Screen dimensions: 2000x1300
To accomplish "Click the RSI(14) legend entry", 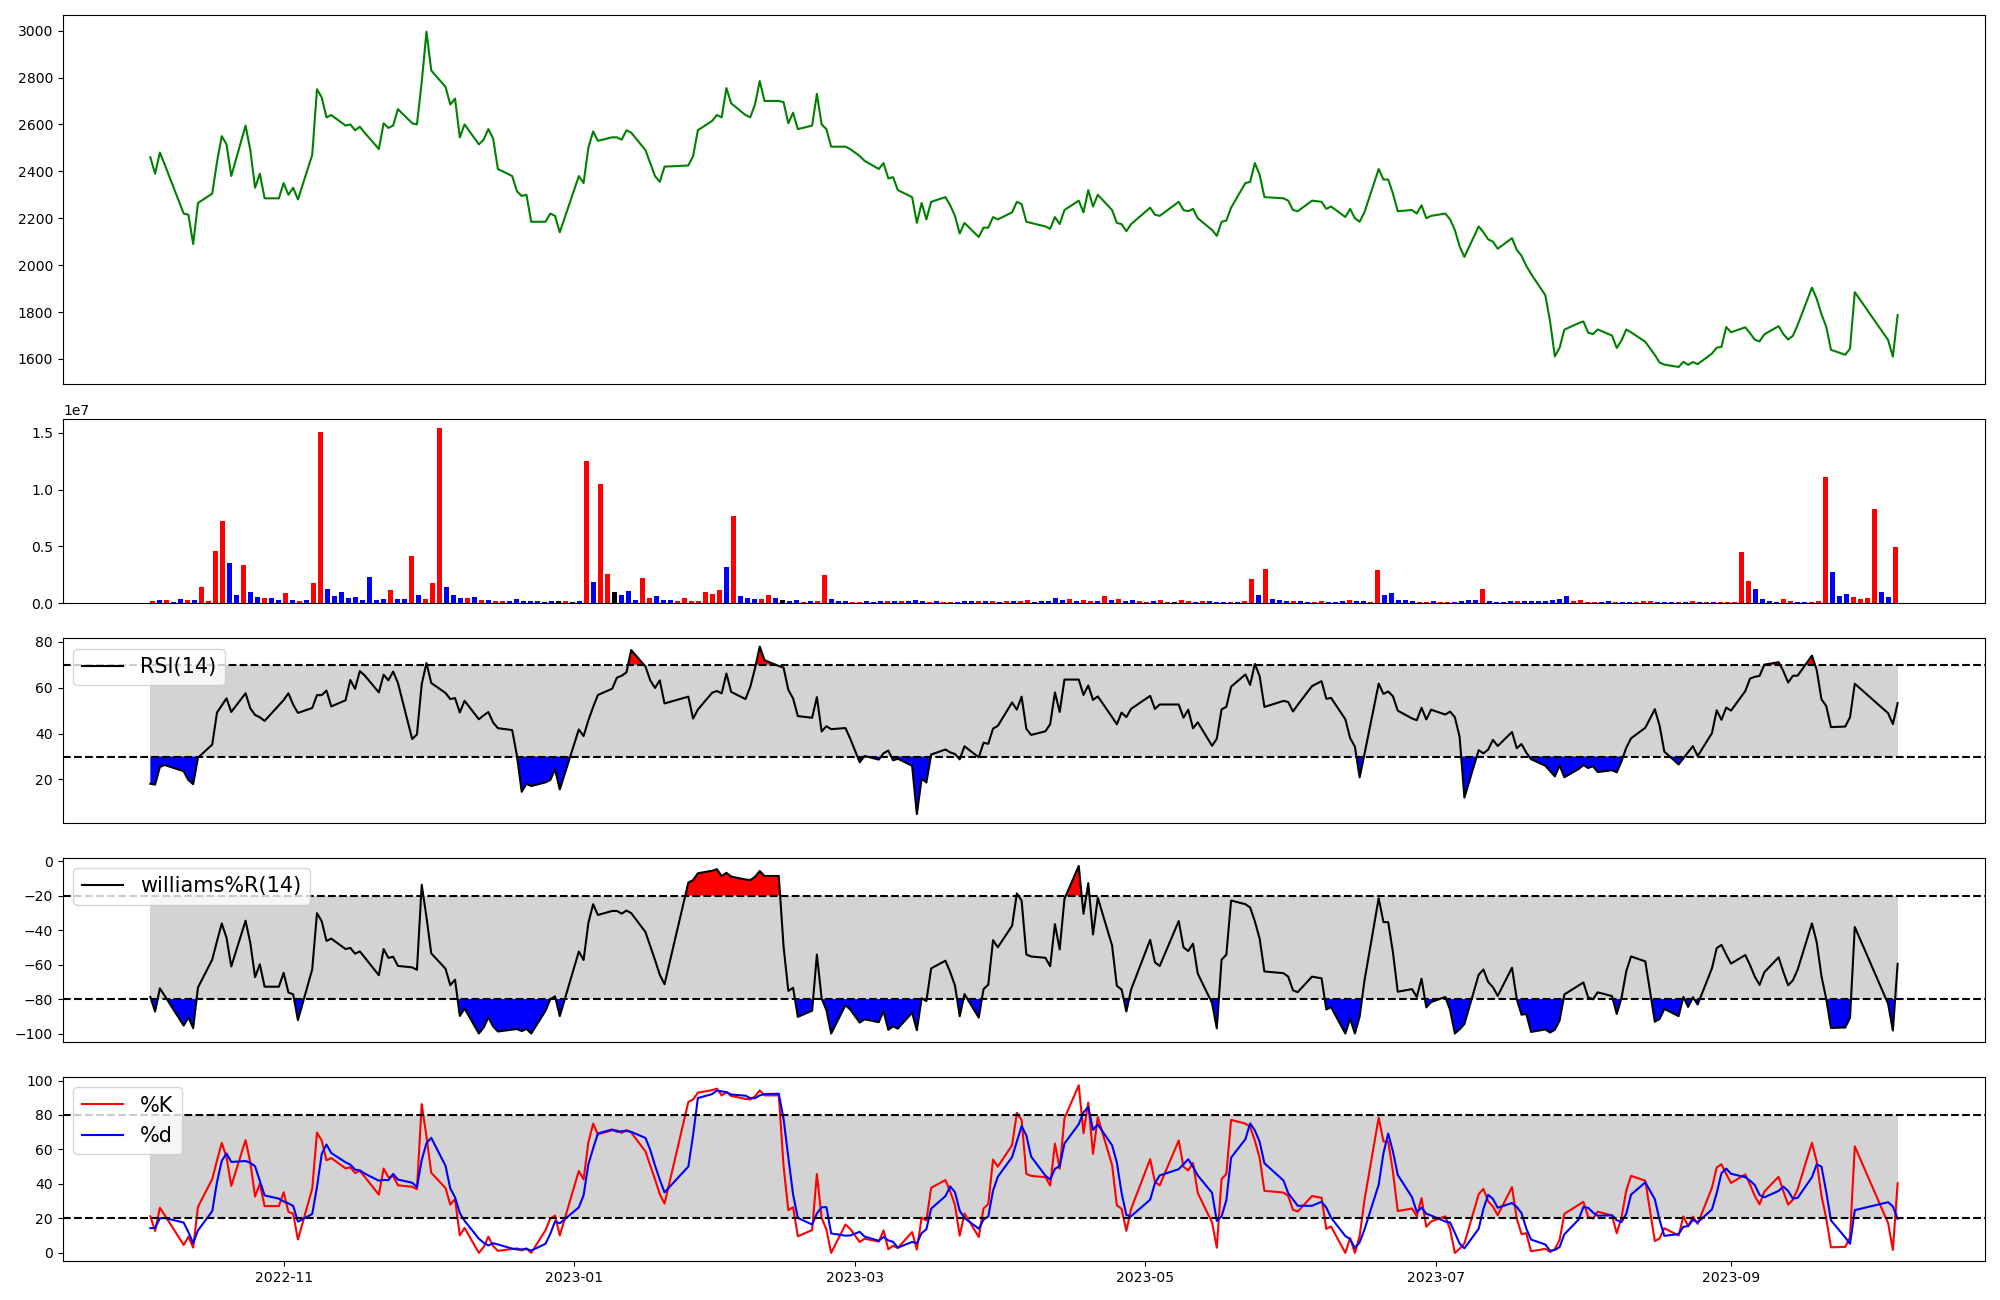I will click(x=177, y=666).
